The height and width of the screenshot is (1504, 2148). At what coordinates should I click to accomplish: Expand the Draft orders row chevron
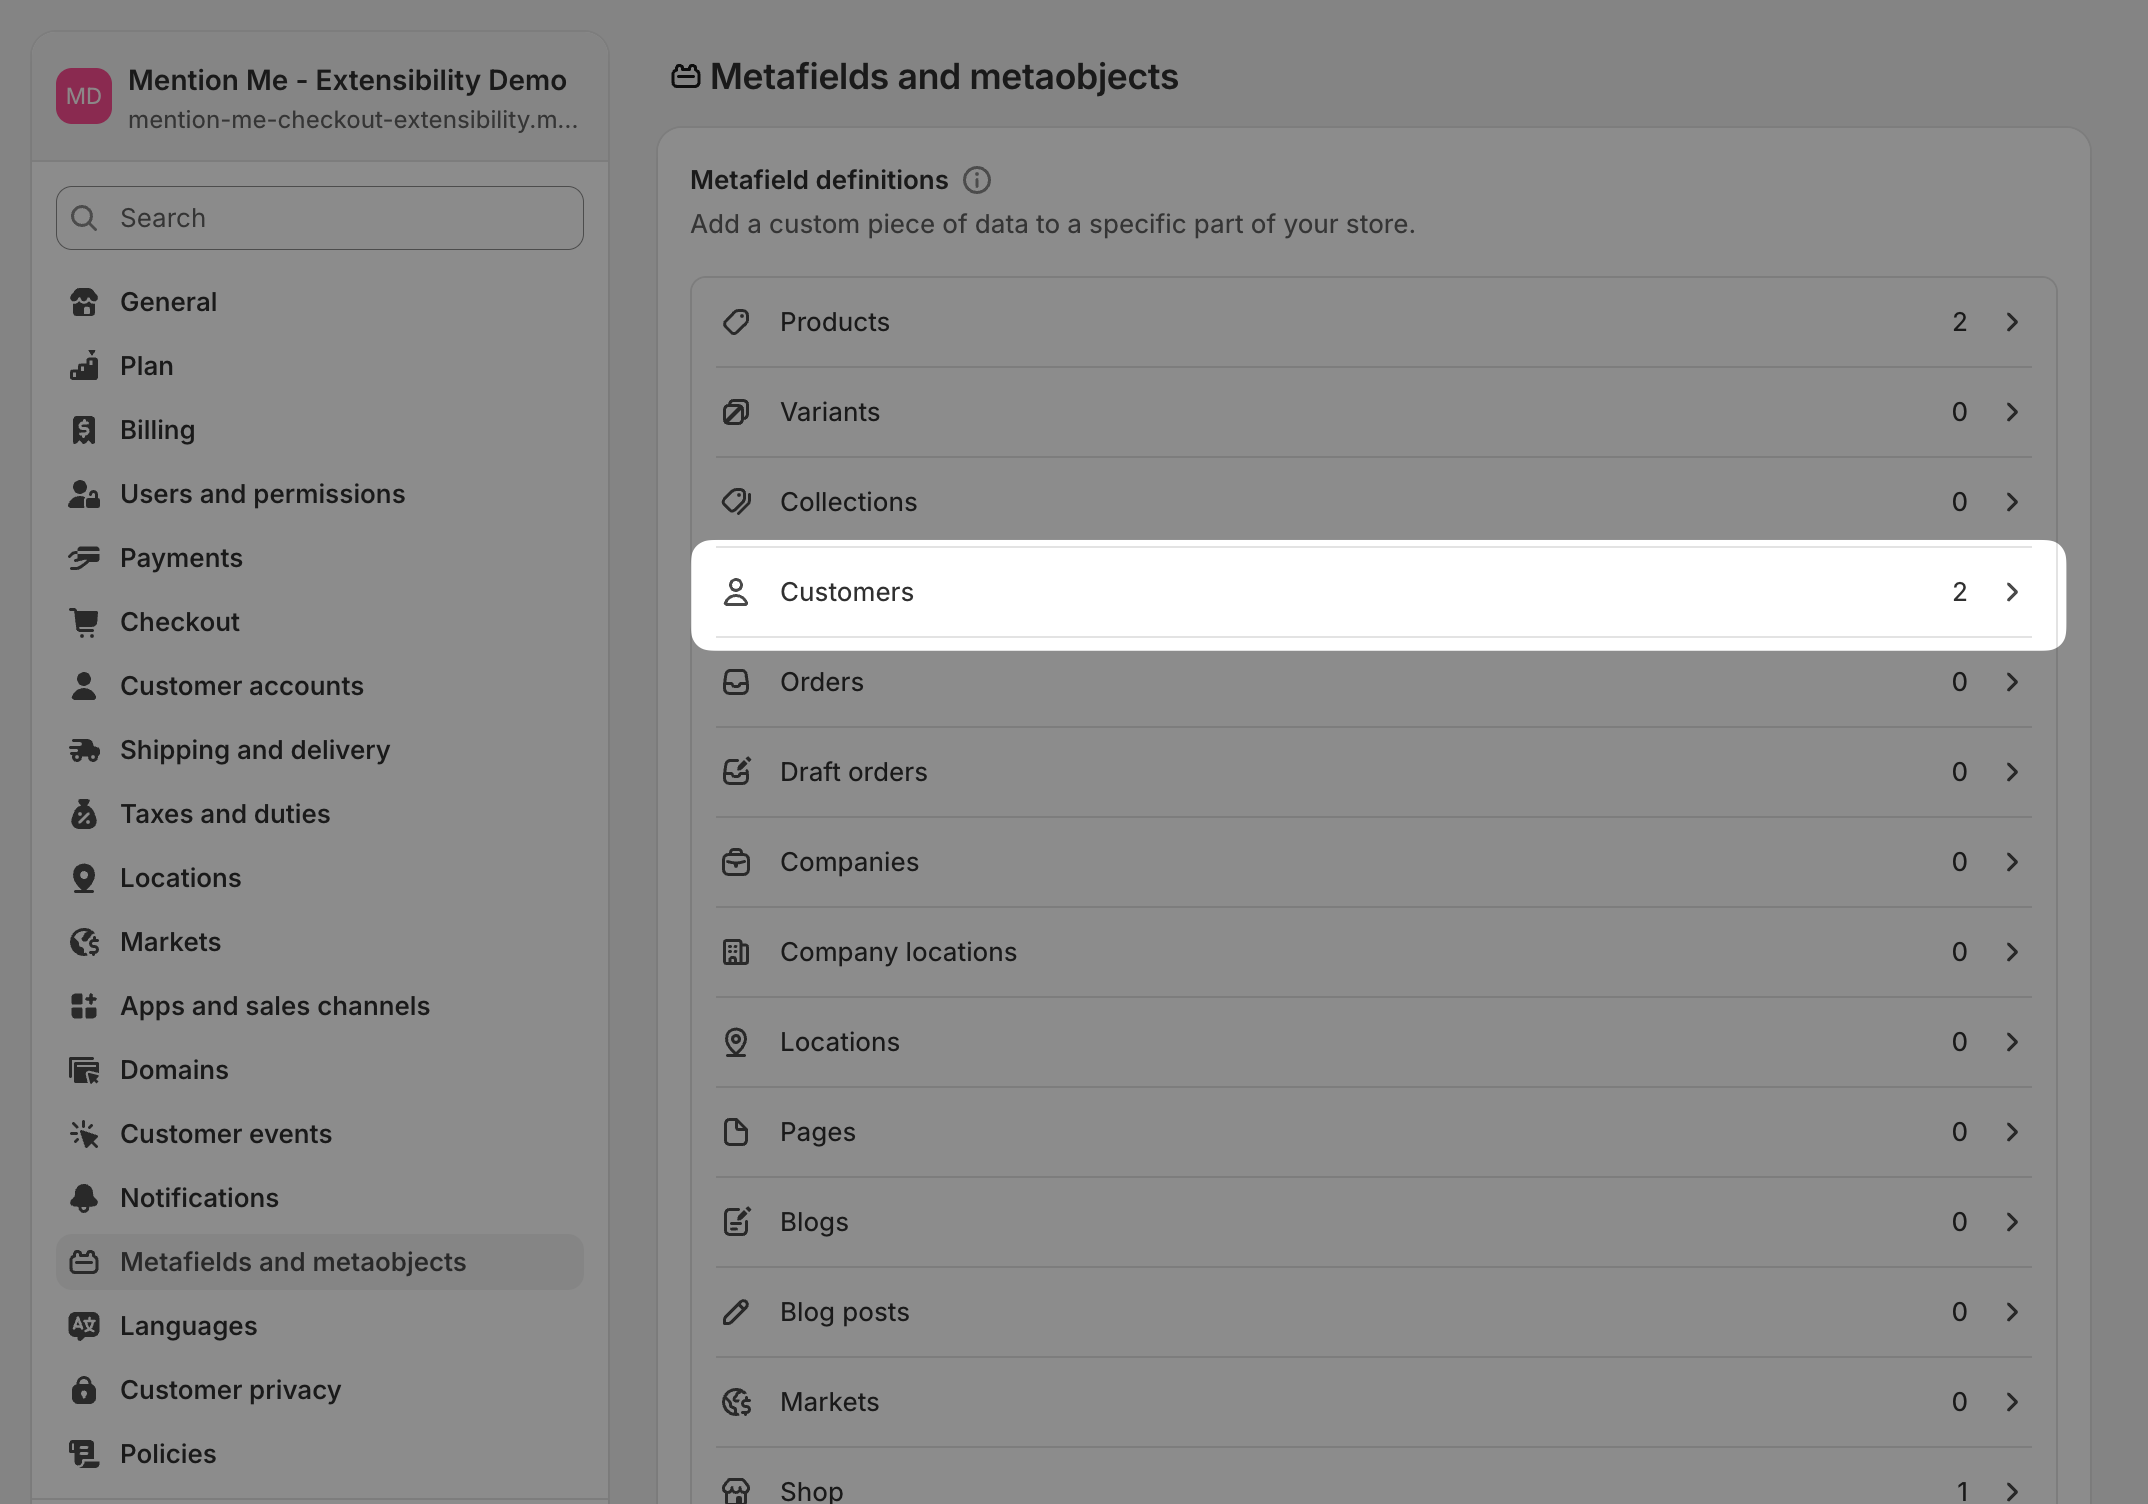point(2011,771)
